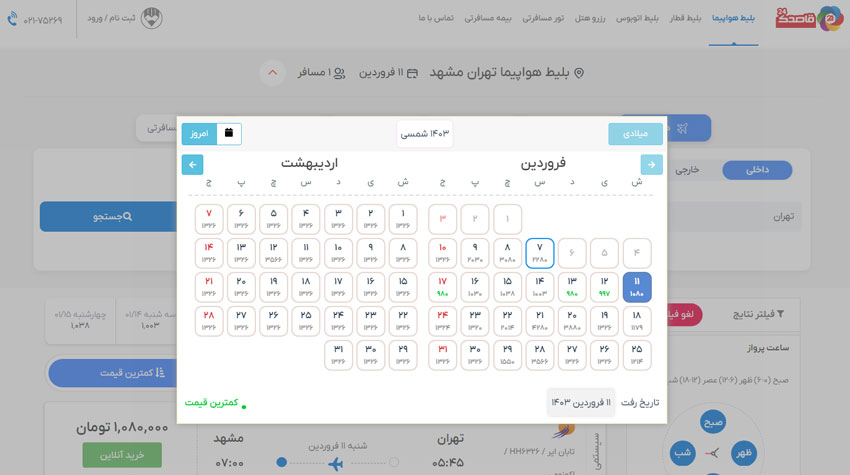Collapse search summary with chevron-up button
The width and height of the screenshot is (850, 475).
click(273, 73)
